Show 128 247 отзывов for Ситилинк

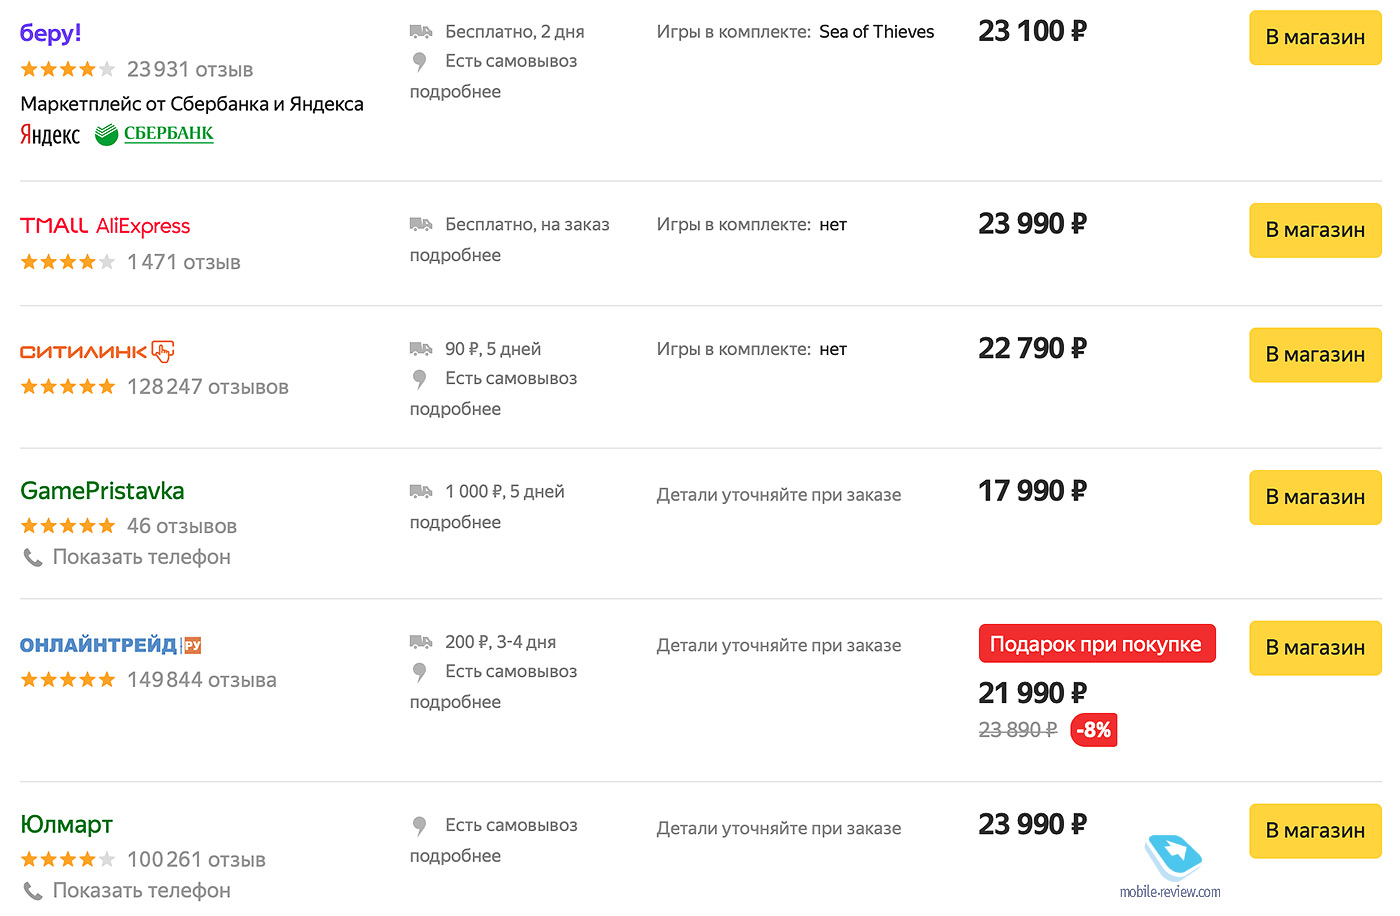click(207, 387)
